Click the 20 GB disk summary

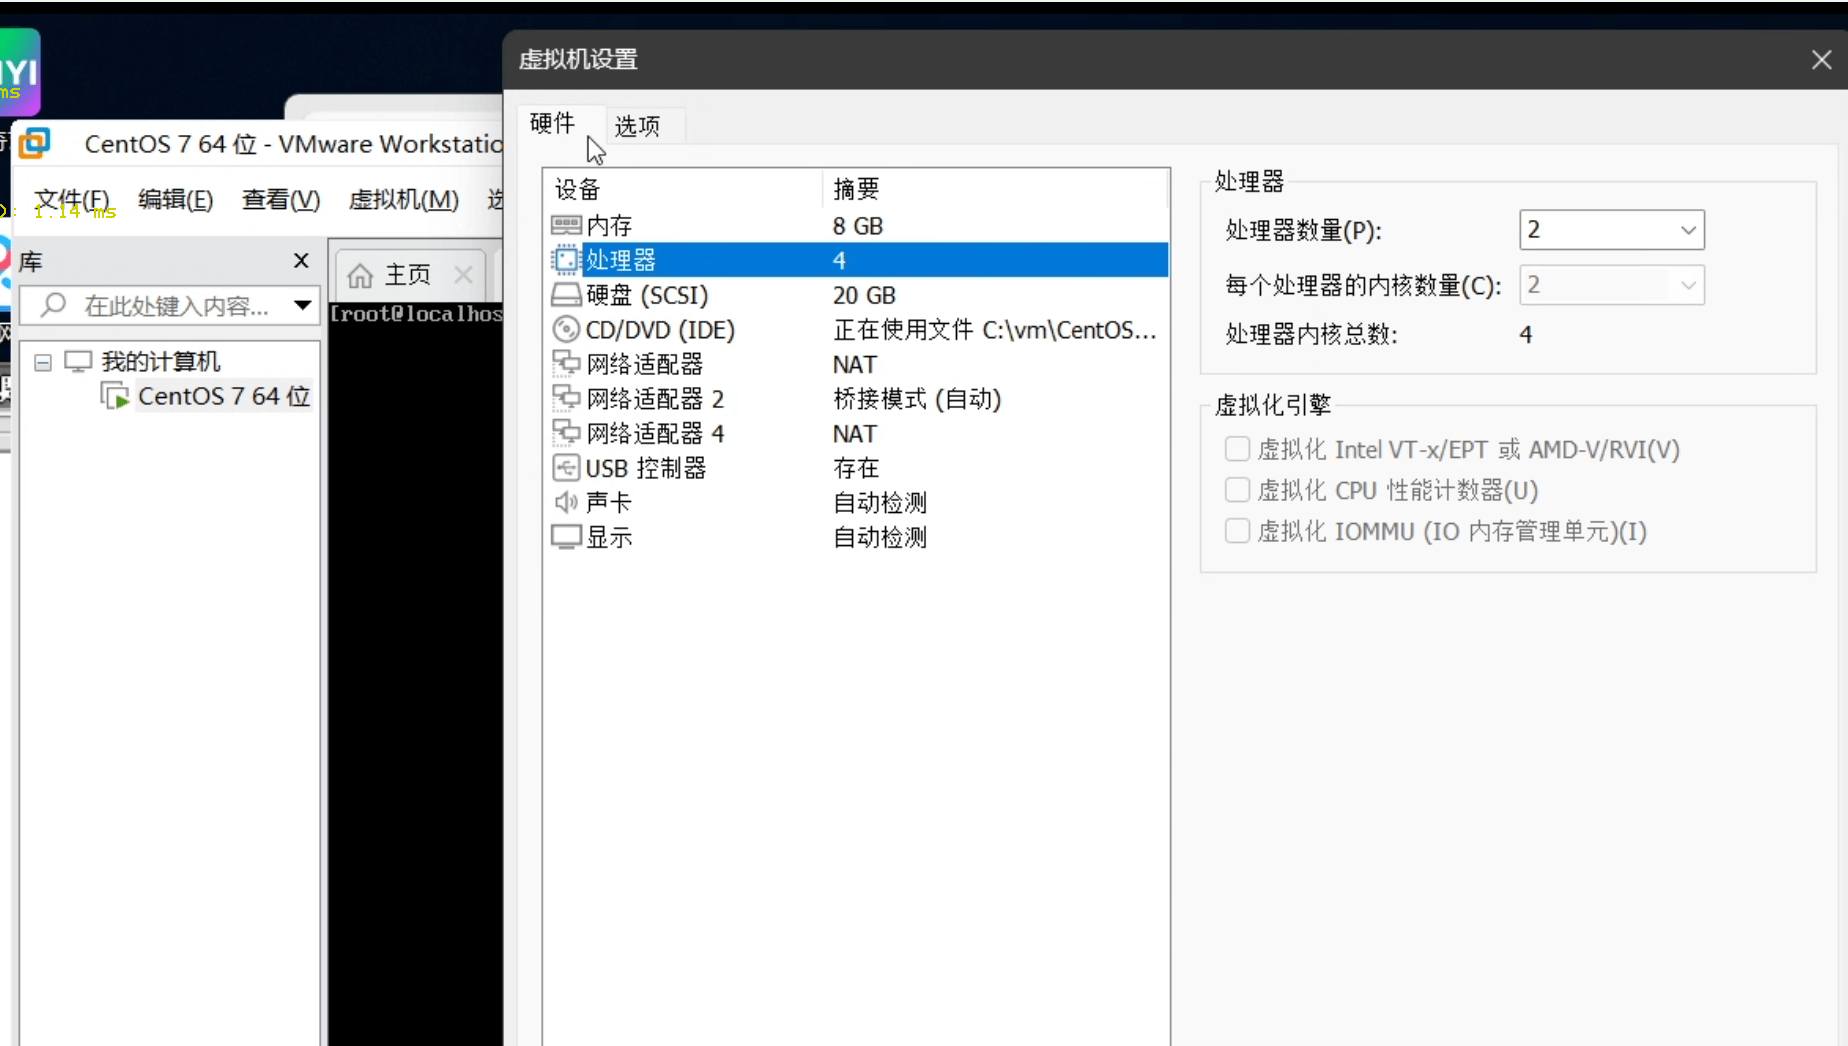[x=864, y=295]
